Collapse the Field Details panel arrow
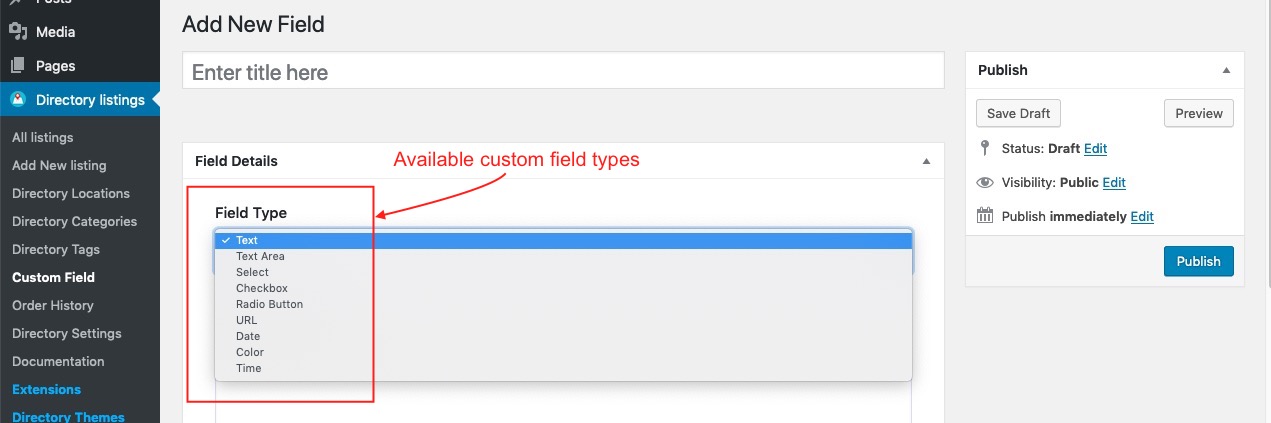Image resolution: width=1271 pixels, height=423 pixels. coord(926,161)
